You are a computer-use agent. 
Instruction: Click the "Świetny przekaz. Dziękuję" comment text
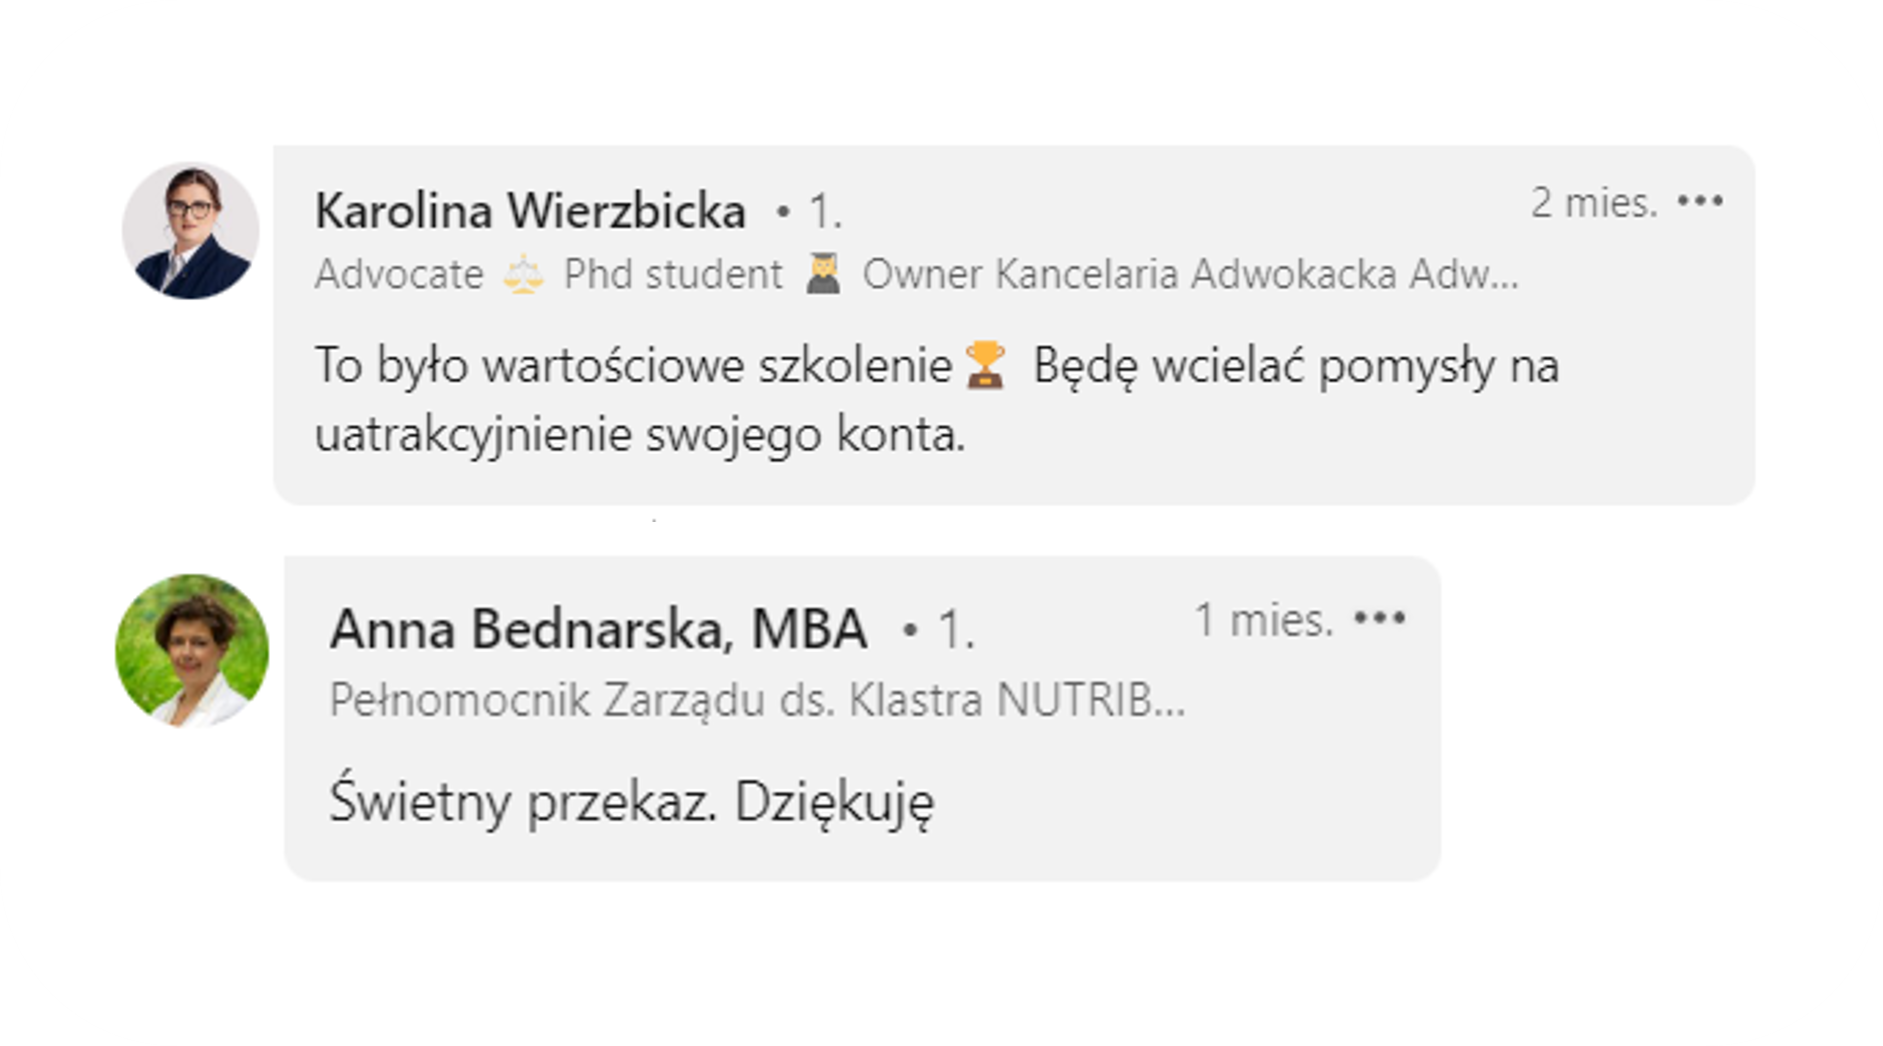click(x=632, y=801)
